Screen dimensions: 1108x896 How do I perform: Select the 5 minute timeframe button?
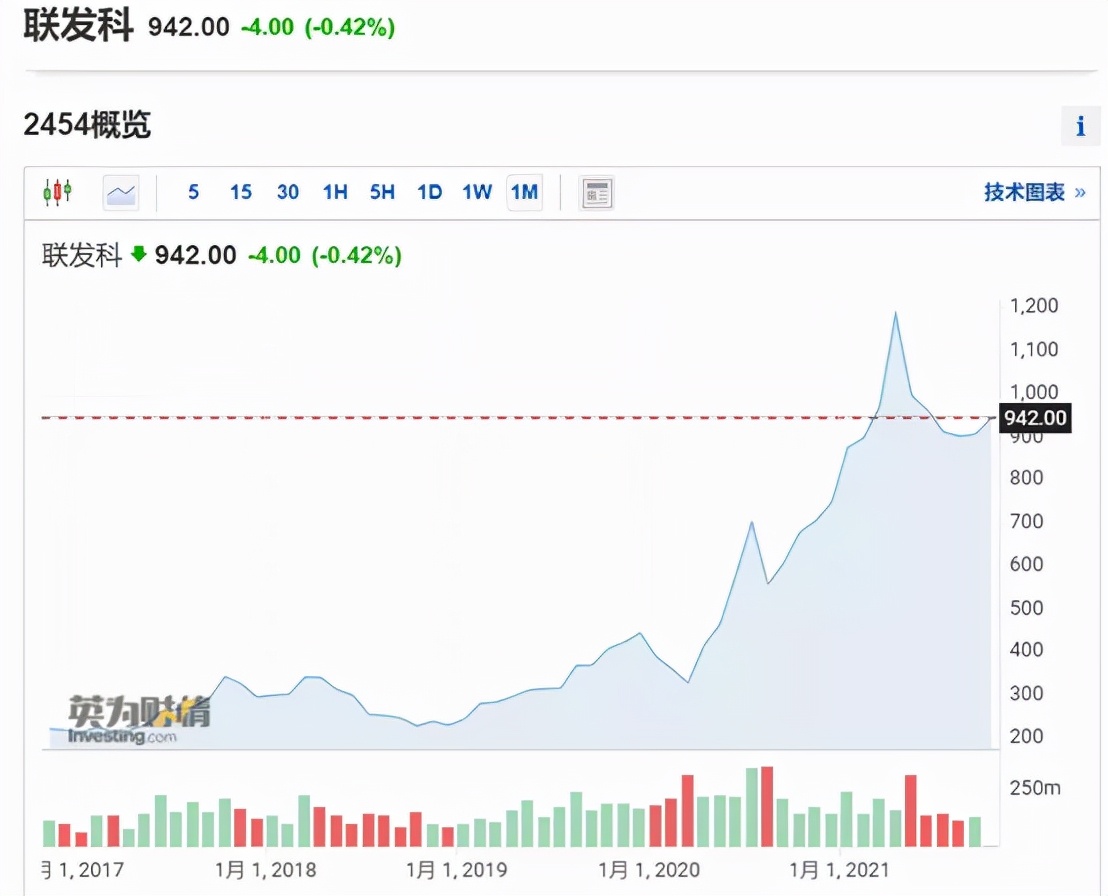coord(193,192)
